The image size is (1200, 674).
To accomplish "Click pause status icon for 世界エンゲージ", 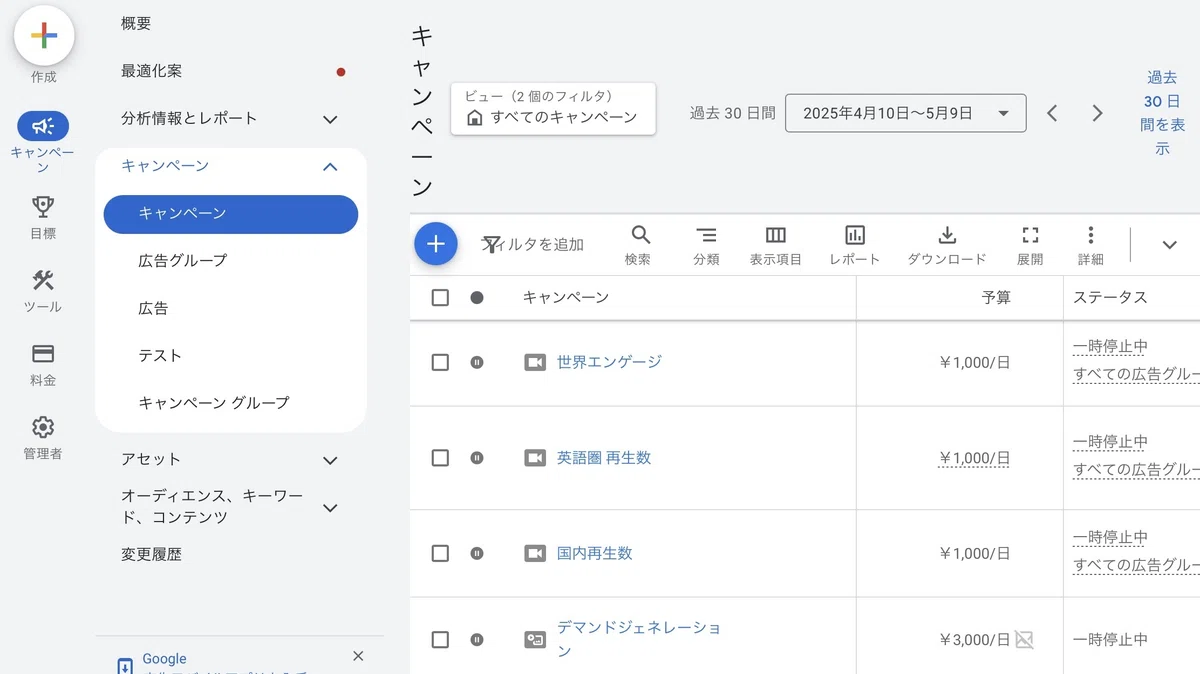I will click(x=477, y=362).
